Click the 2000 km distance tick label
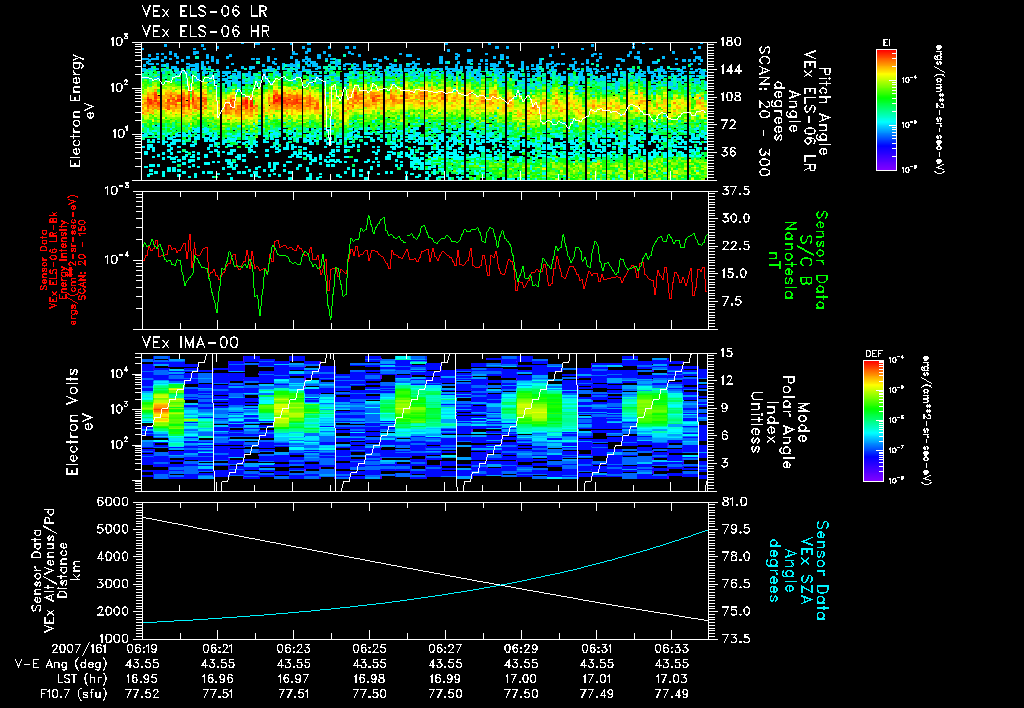This screenshot has width=1024, height=708. [x=111, y=611]
